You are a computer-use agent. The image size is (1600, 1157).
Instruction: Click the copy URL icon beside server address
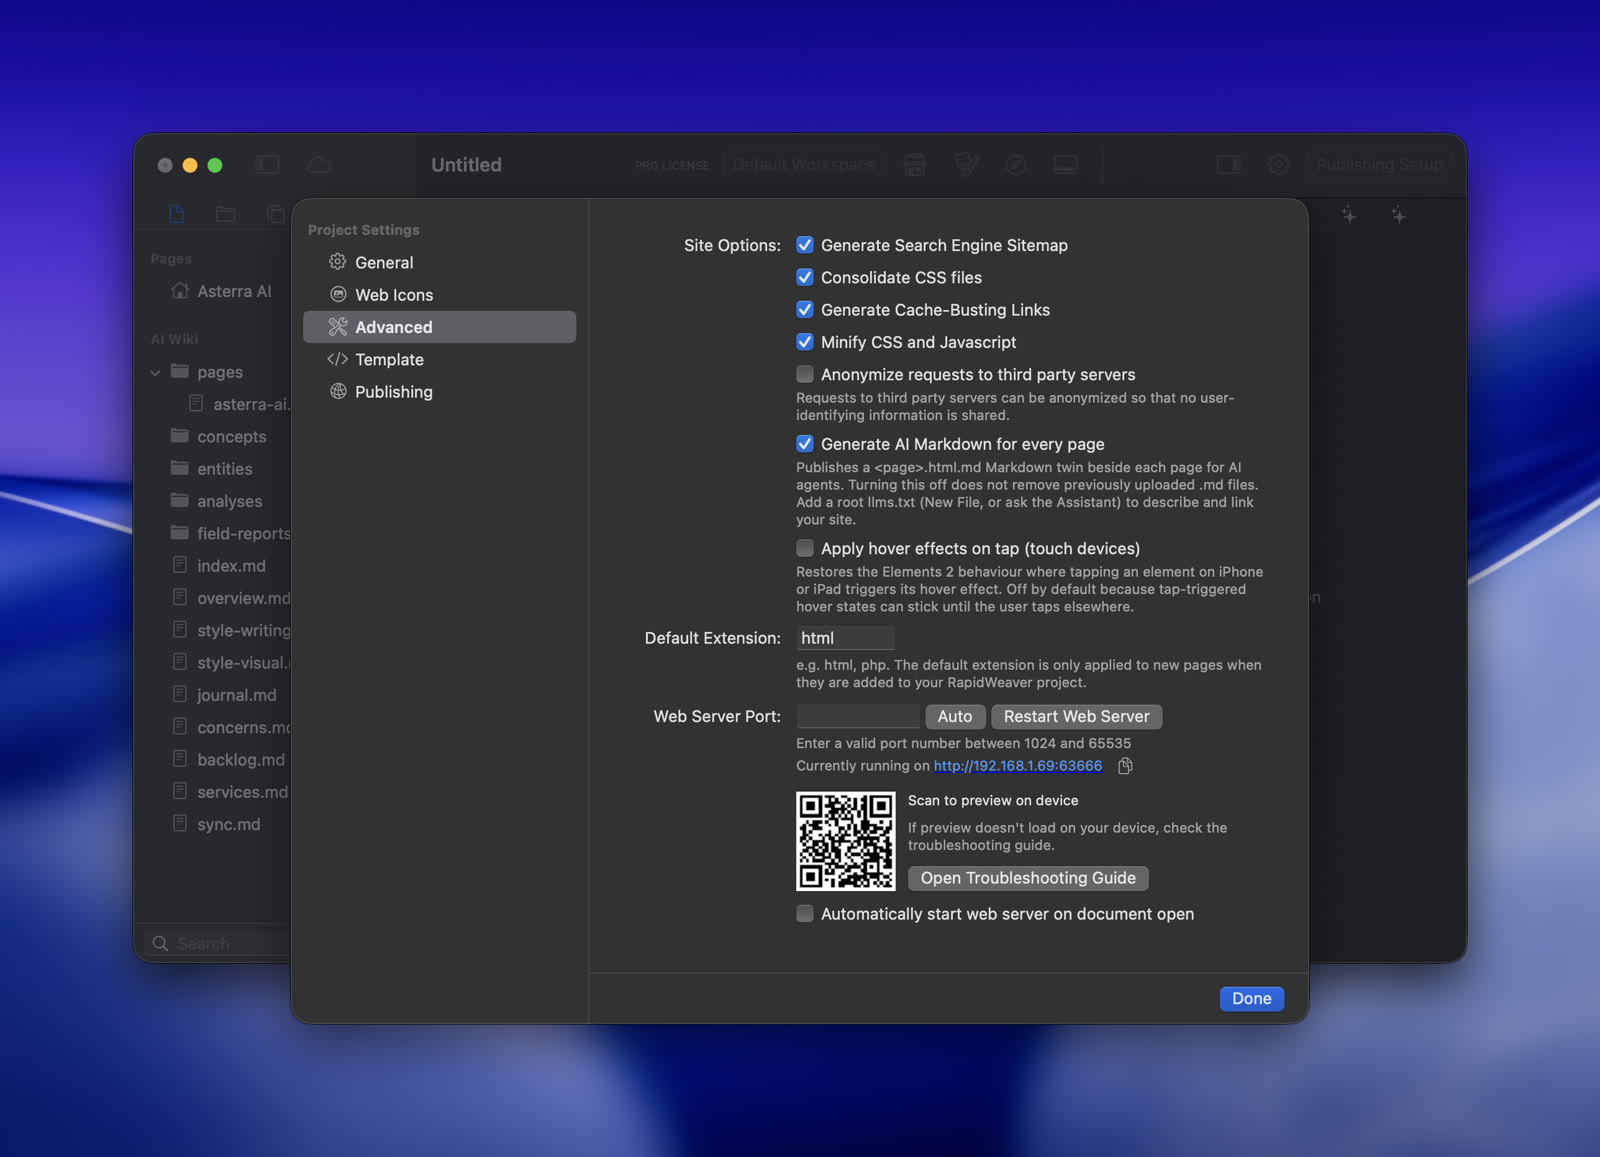(1125, 766)
